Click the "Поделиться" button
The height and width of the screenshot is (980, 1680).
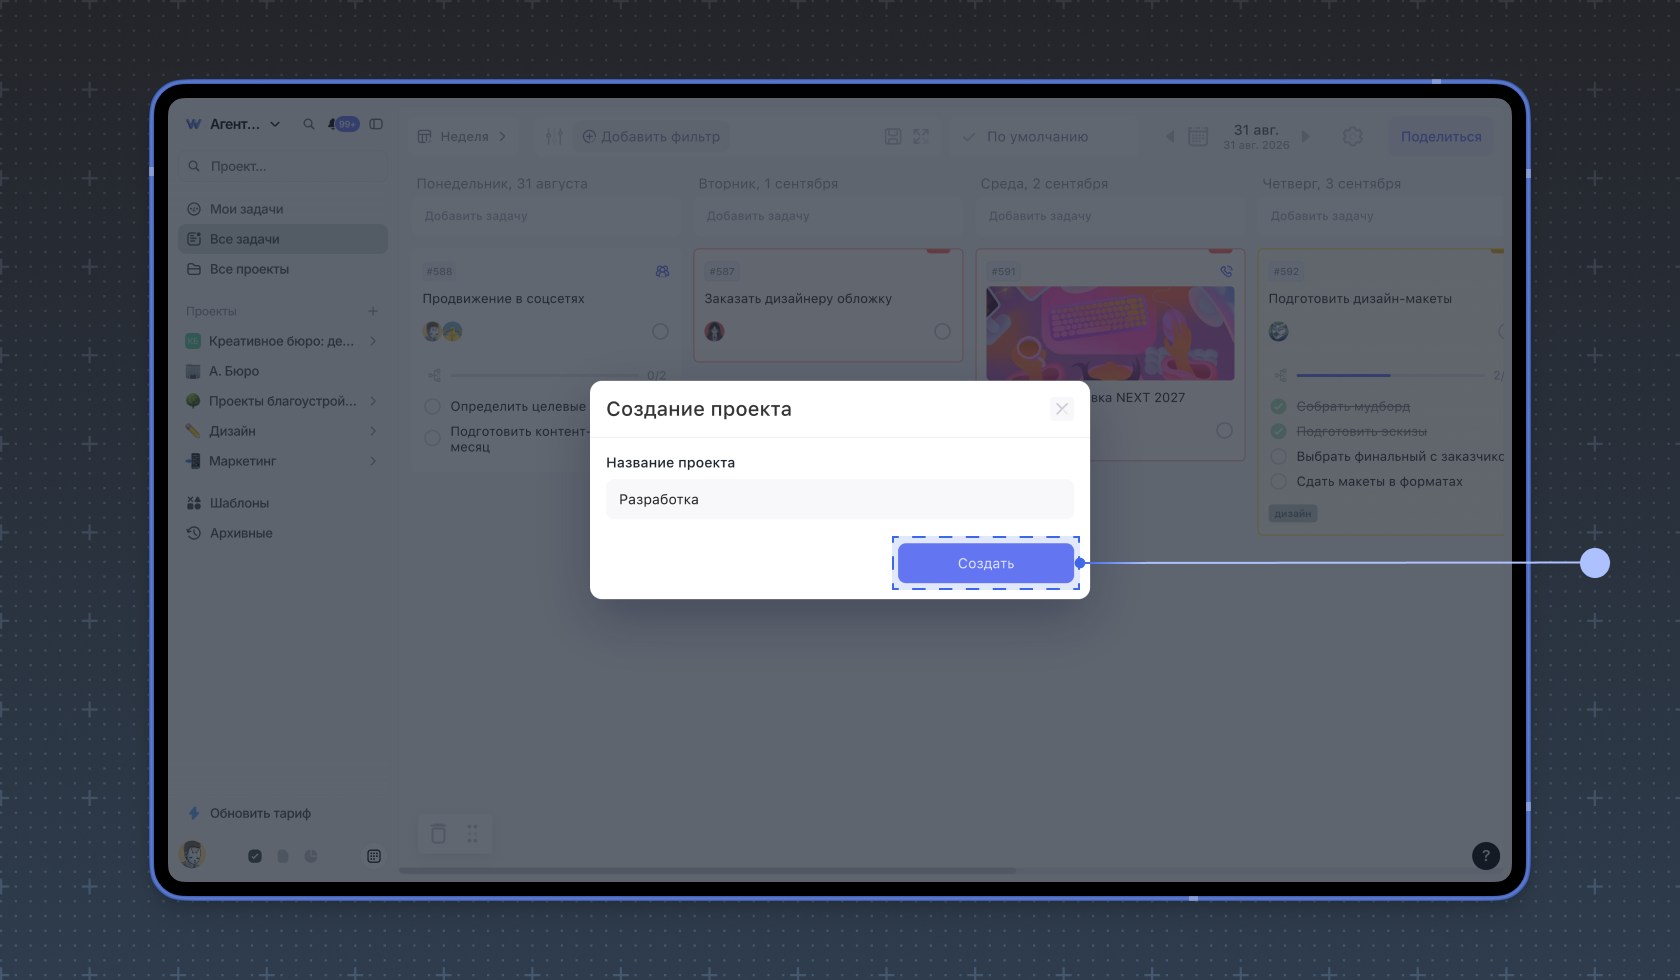1441,136
